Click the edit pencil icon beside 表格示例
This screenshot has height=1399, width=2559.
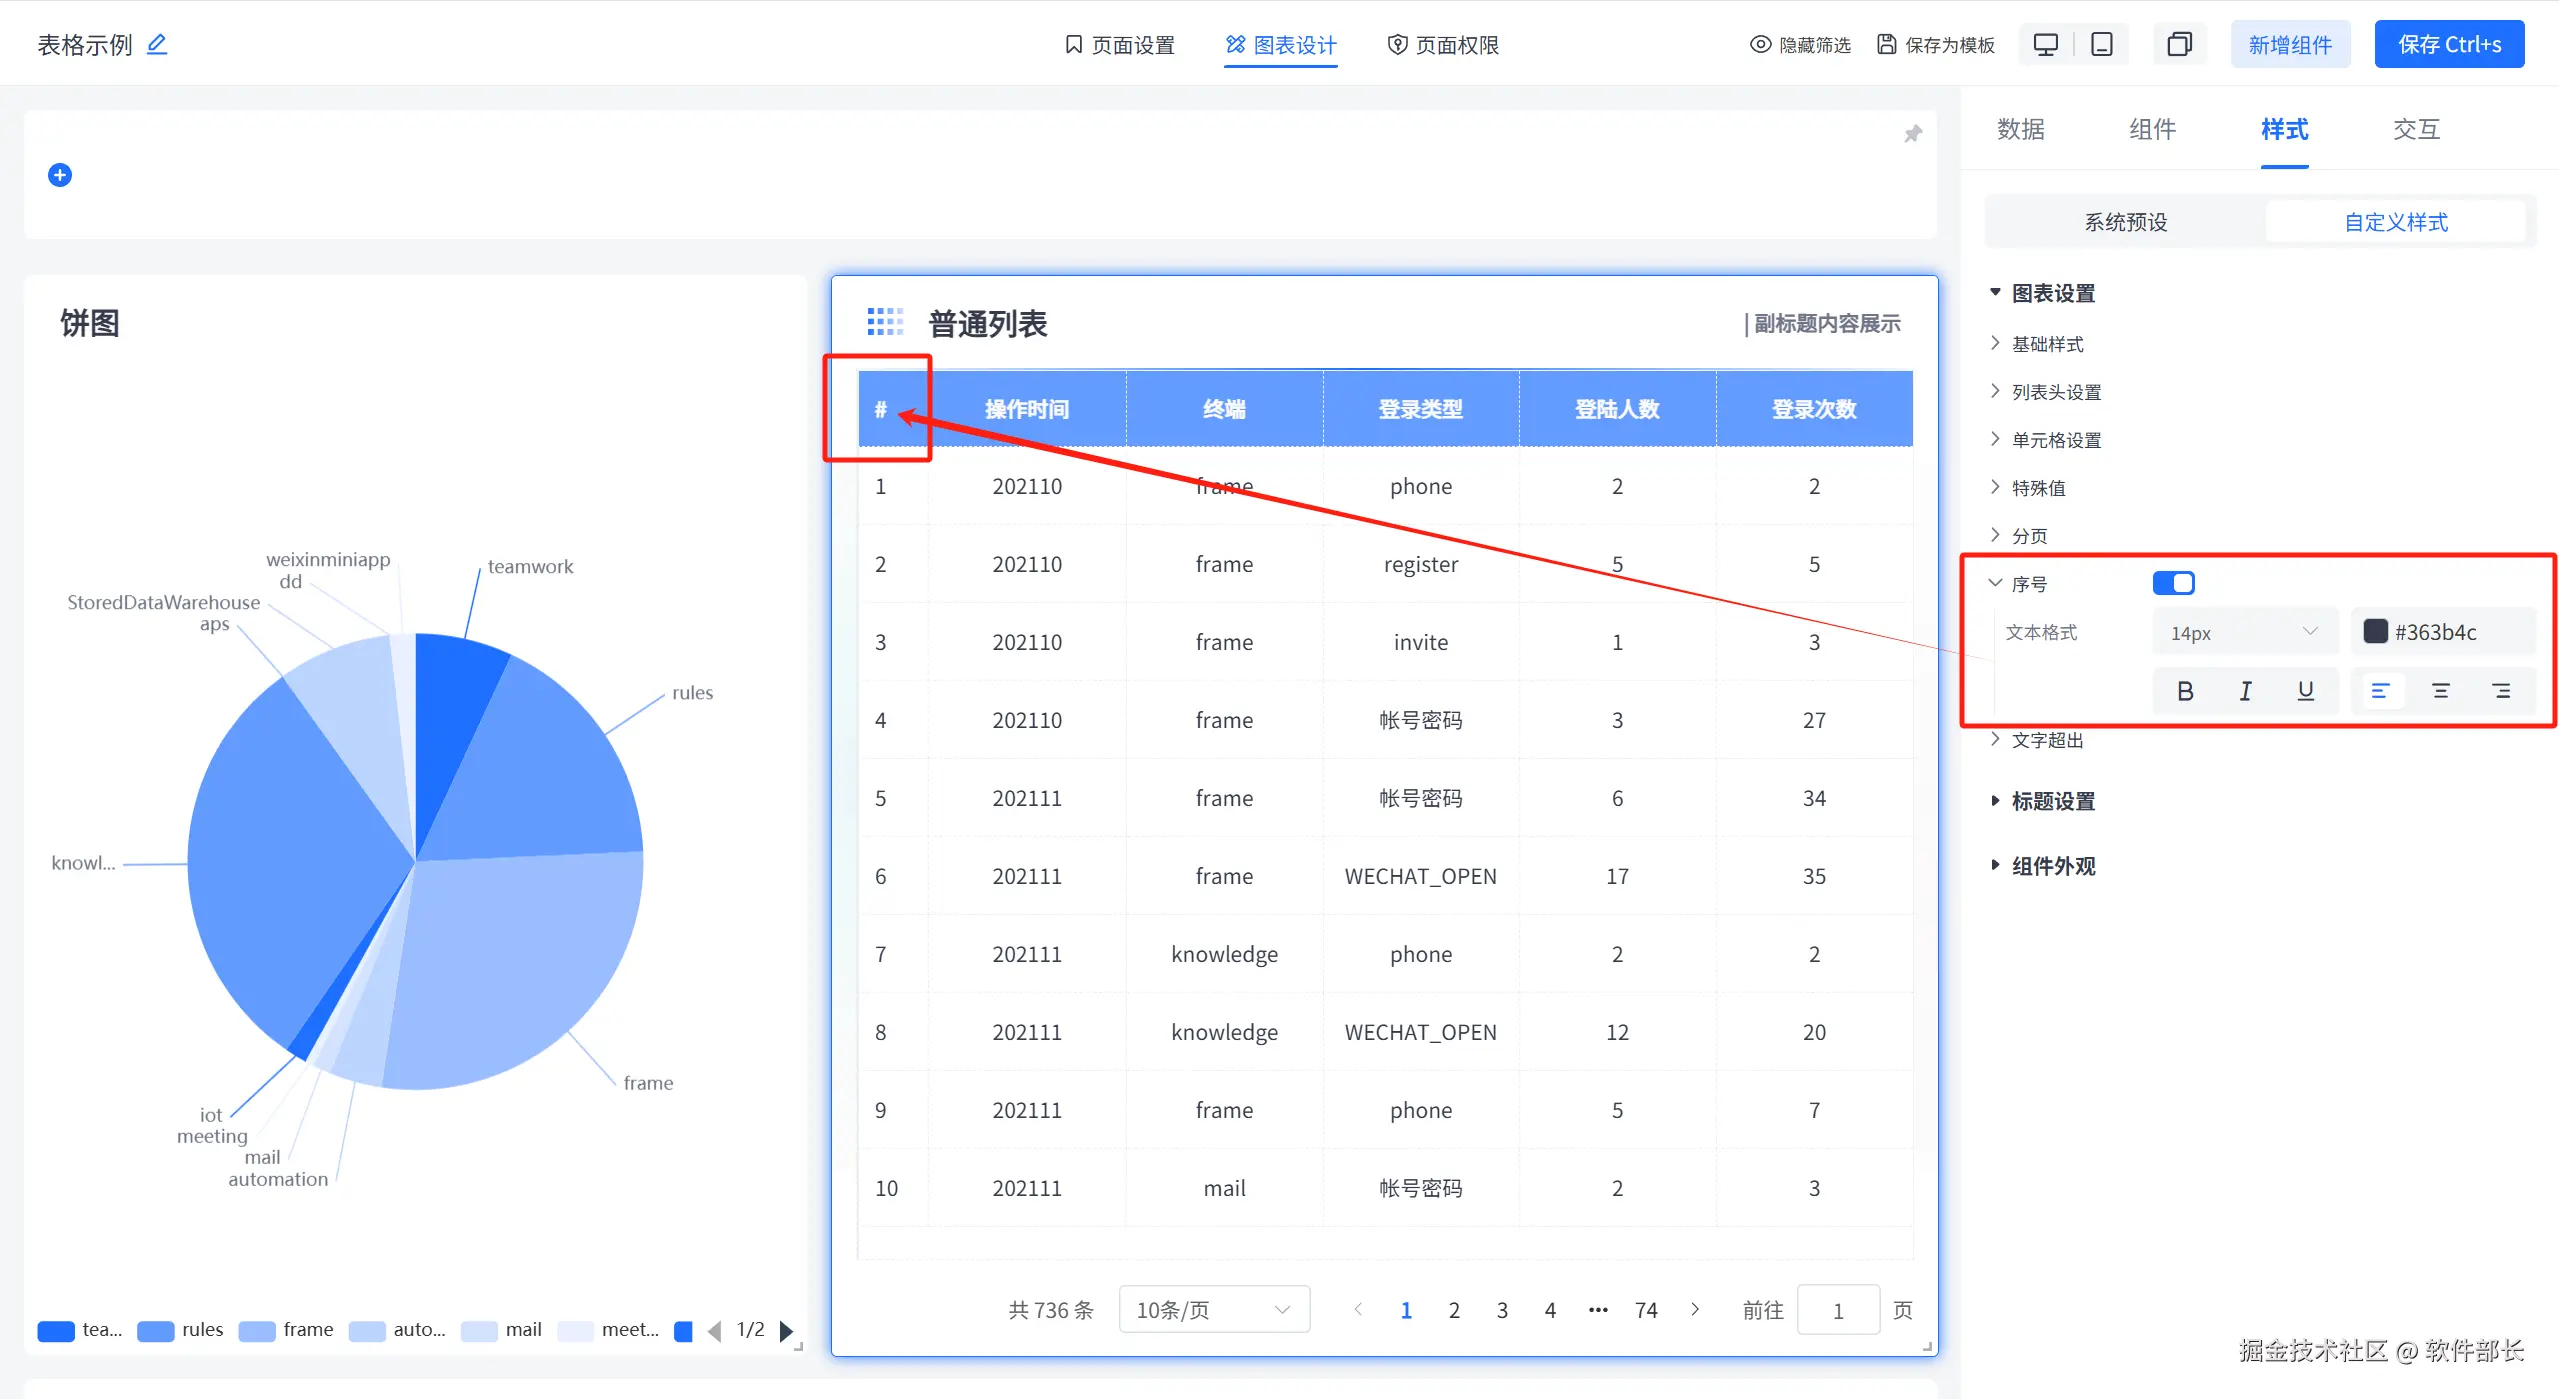tap(157, 44)
